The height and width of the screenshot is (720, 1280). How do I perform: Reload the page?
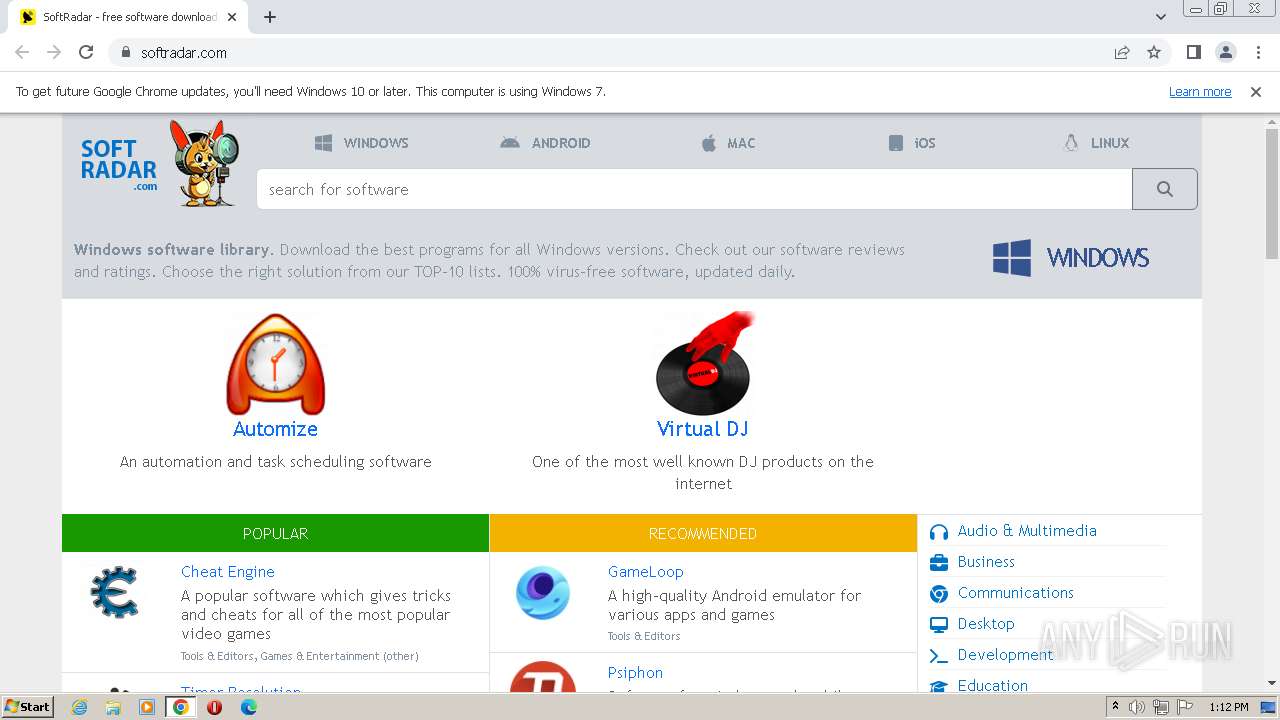click(86, 52)
